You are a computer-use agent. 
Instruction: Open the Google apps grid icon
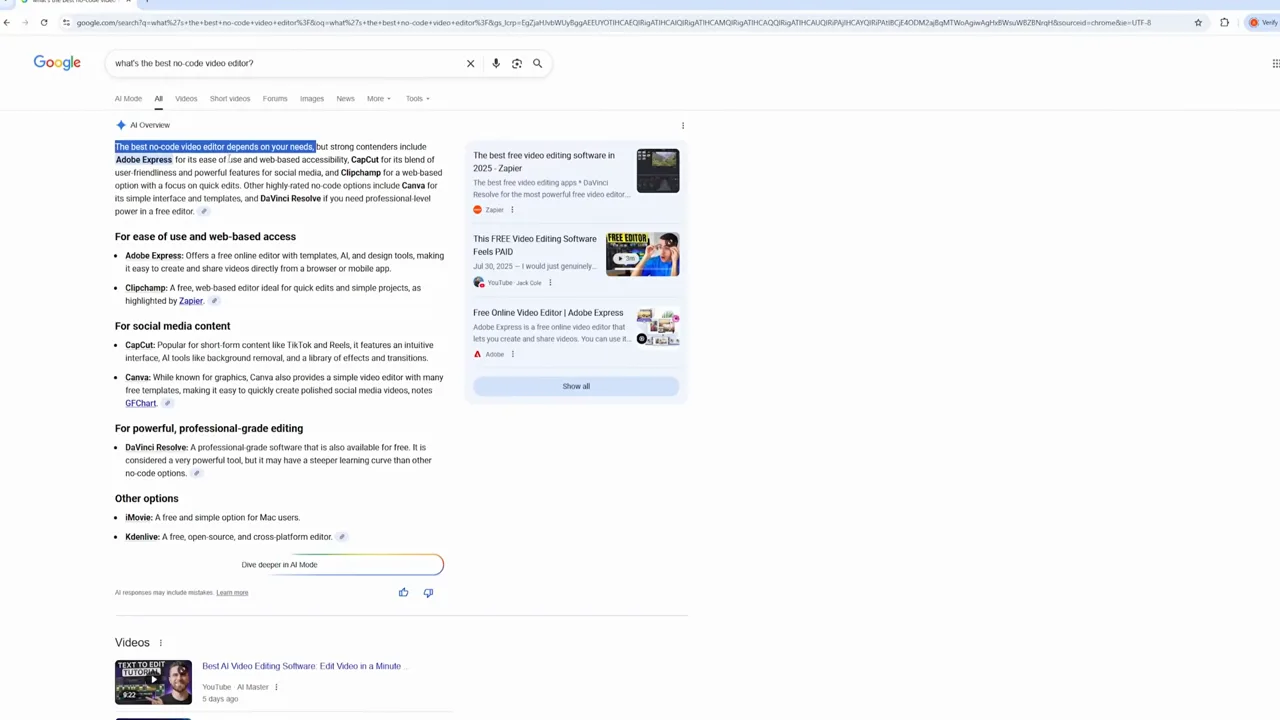[1275, 63]
